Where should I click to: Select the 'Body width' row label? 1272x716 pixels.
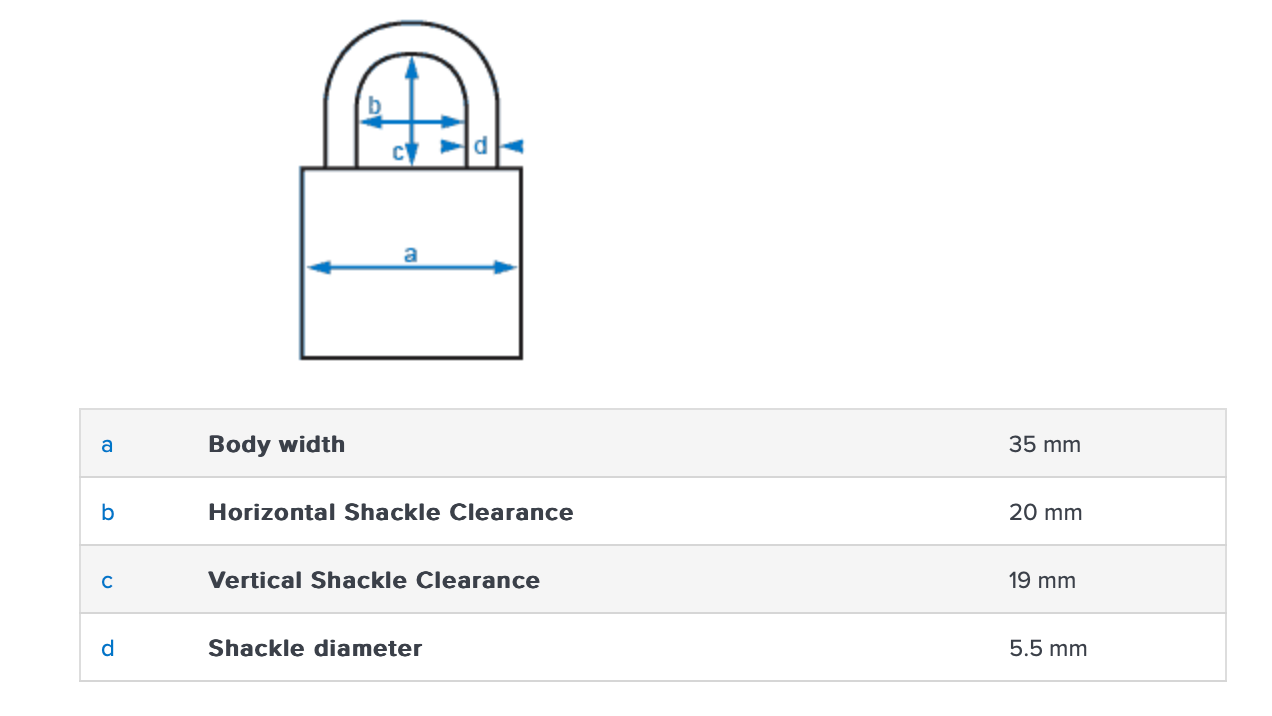coord(276,444)
